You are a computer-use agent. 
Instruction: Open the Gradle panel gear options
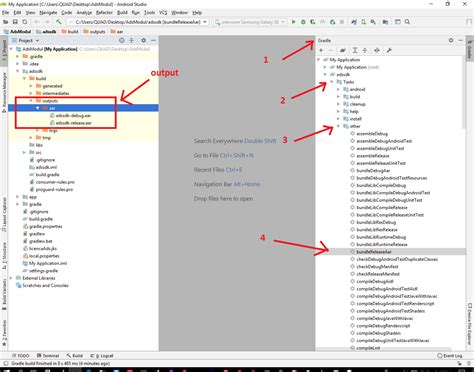point(451,40)
